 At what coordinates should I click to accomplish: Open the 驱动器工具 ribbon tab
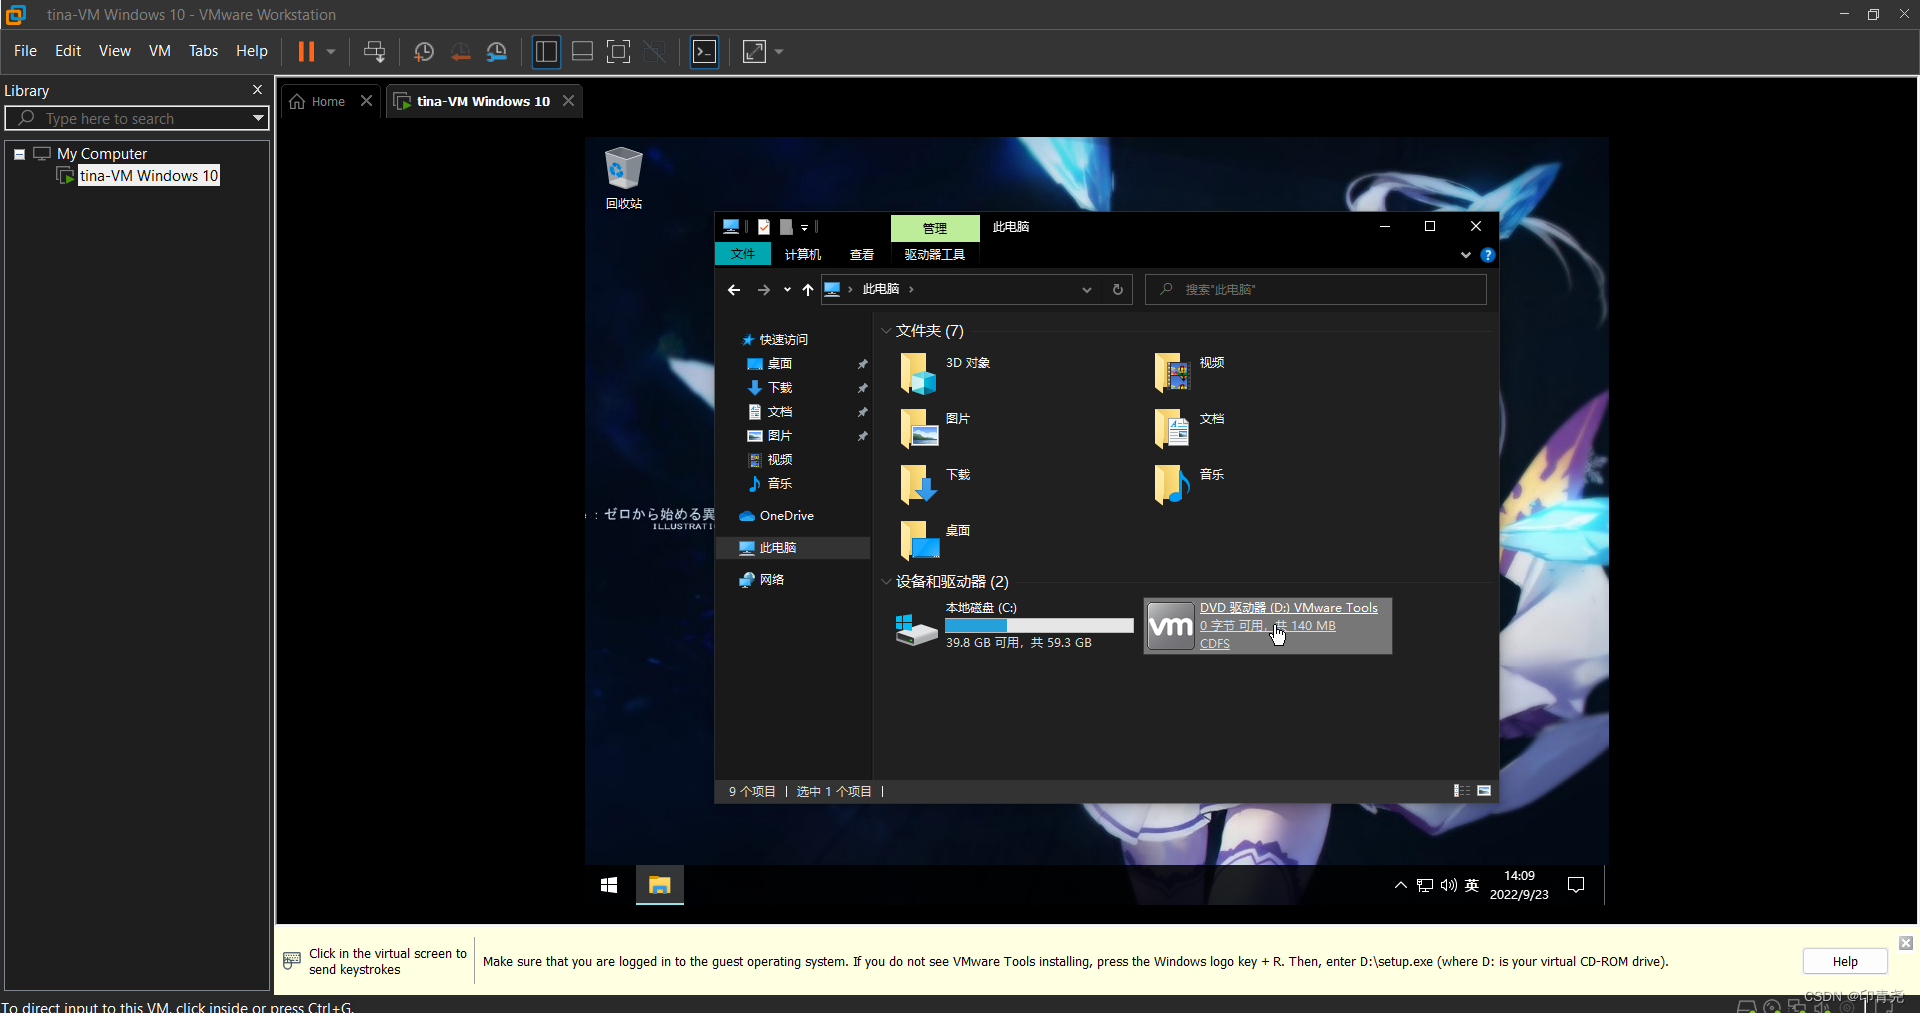point(935,255)
